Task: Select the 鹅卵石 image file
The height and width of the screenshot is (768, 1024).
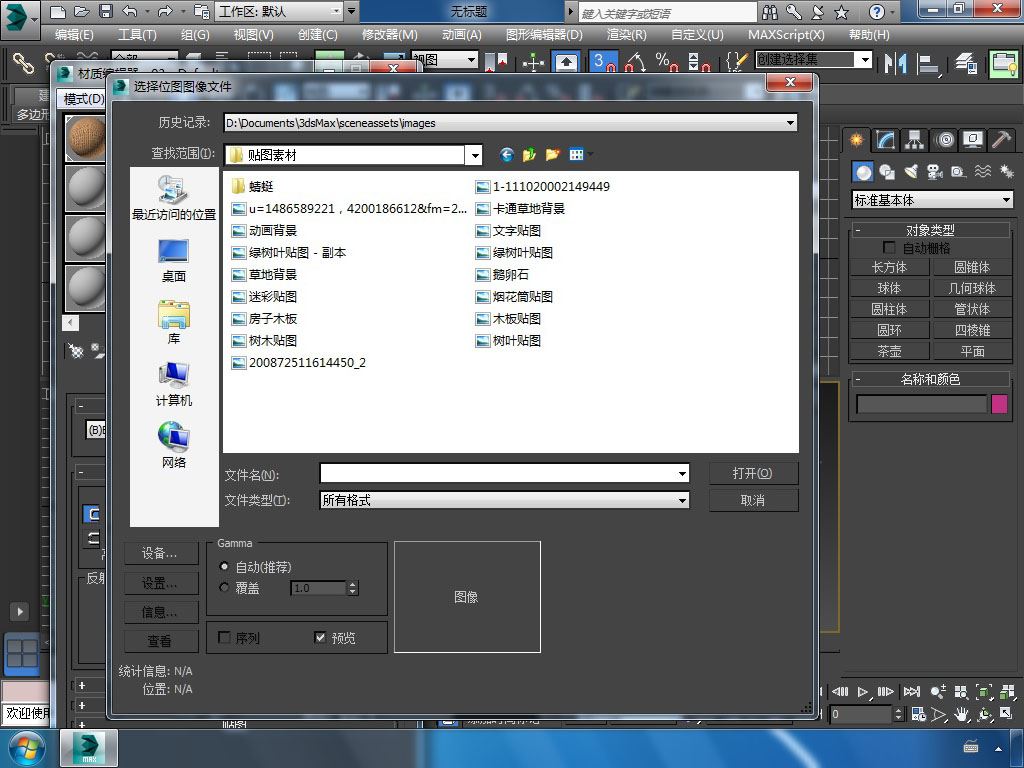Action: point(502,274)
